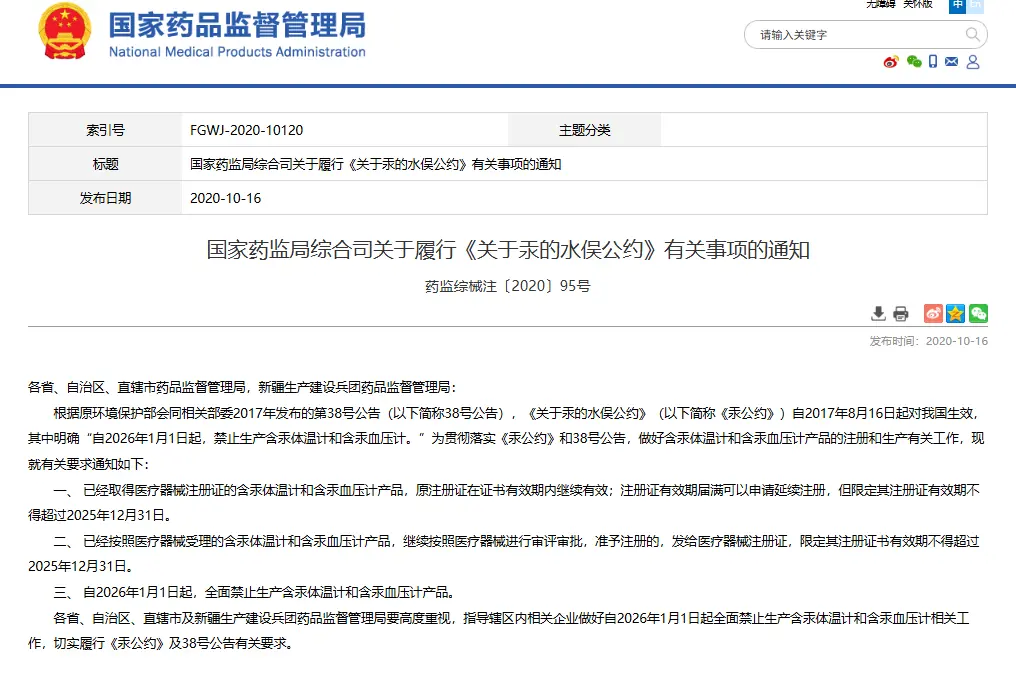The height and width of the screenshot is (677, 1016).
Task: Print the notice via the printer icon
Action: click(x=901, y=313)
